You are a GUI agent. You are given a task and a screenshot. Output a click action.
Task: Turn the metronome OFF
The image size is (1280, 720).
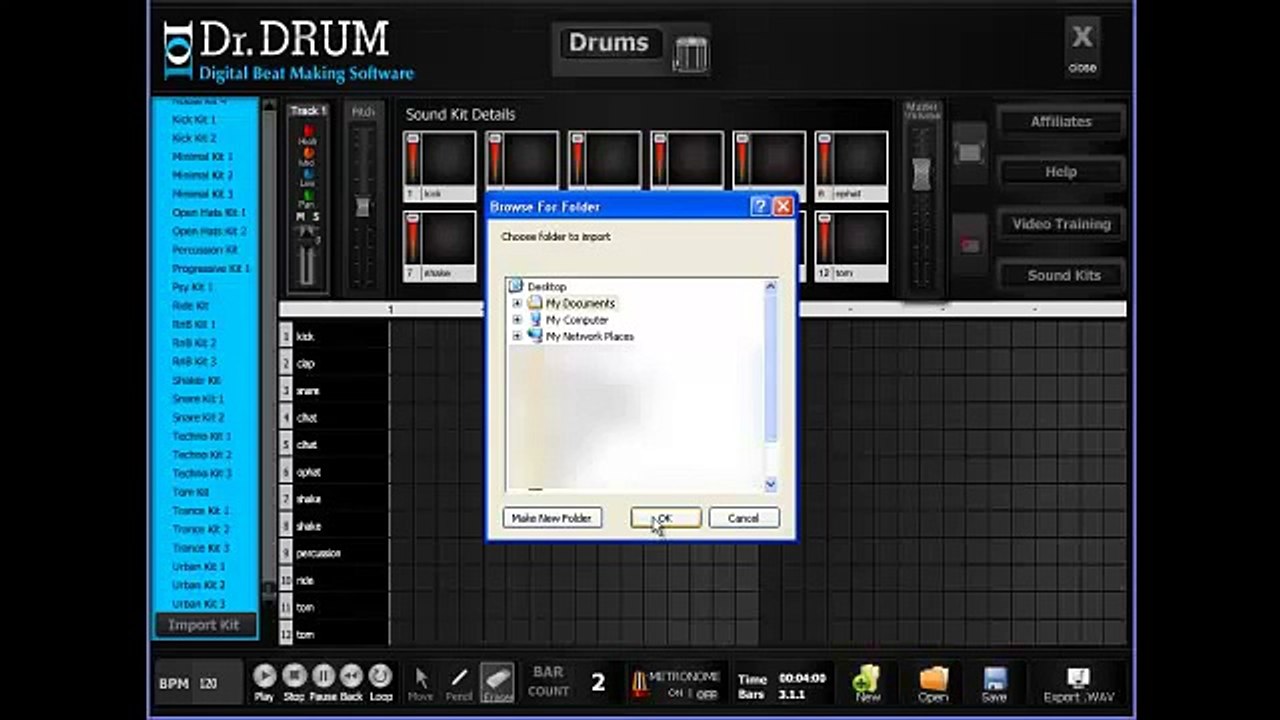[707, 694]
